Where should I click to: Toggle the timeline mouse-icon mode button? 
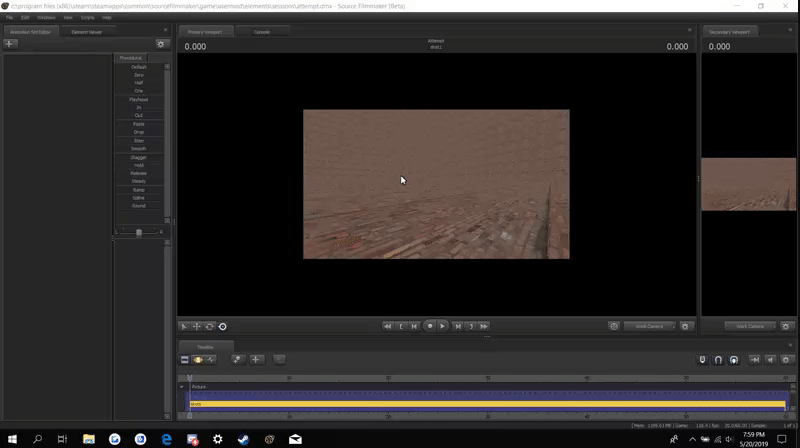pos(703,360)
